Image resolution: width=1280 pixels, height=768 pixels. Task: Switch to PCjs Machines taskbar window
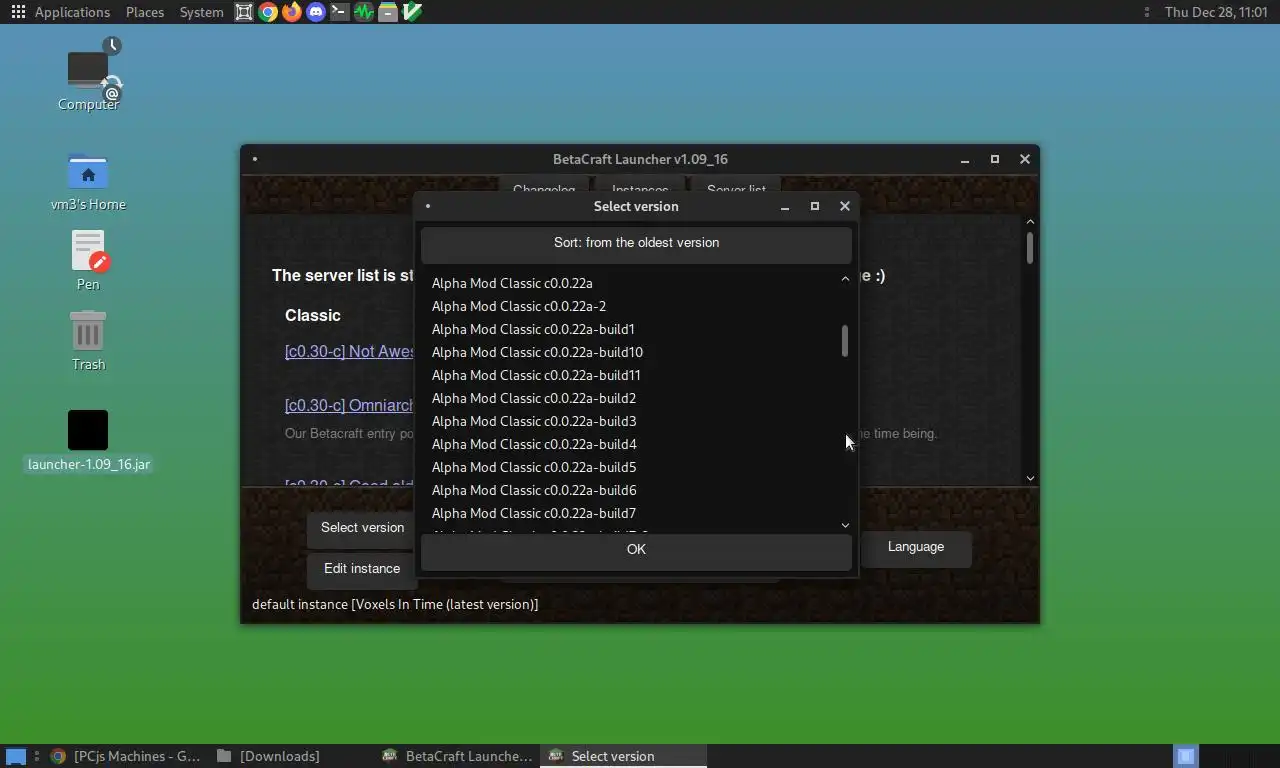pyautogui.click(x=126, y=756)
